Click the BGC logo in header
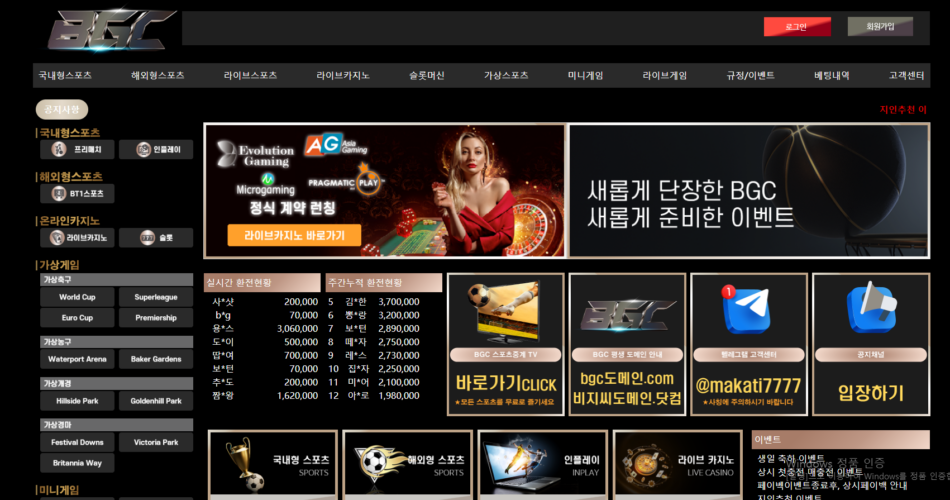This screenshot has height=500, width=950. tap(110, 29)
